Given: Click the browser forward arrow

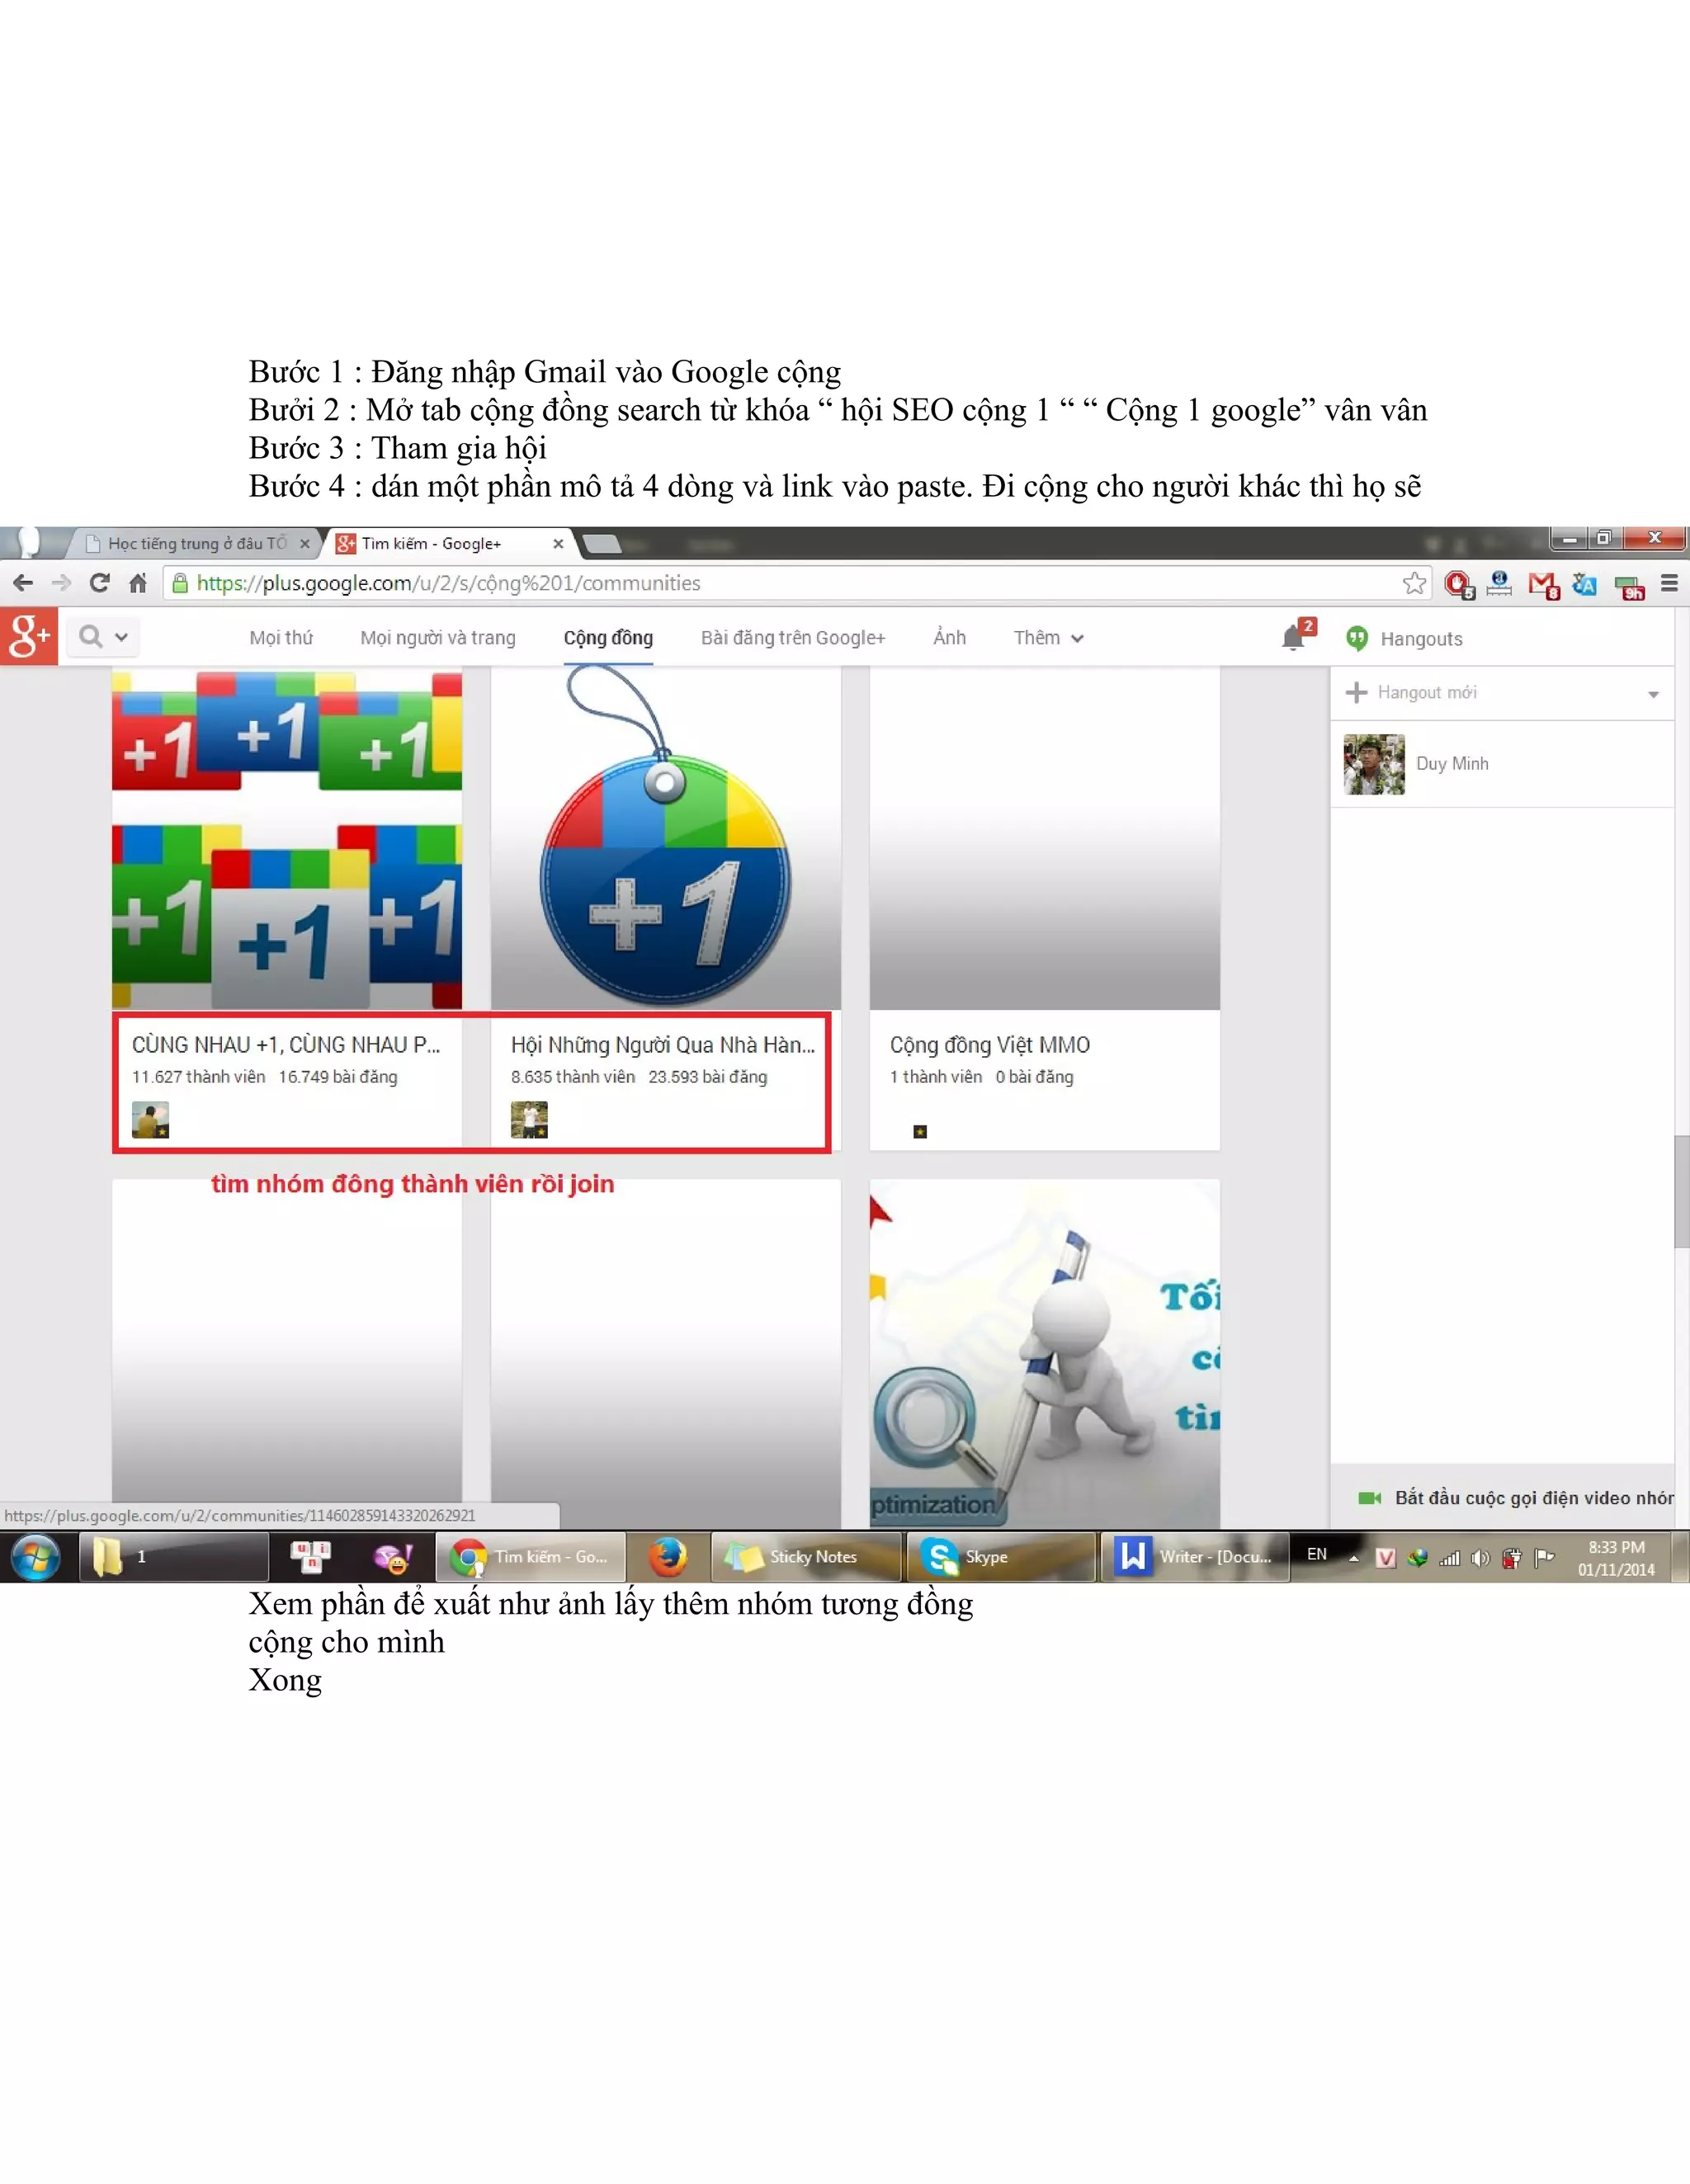Looking at the screenshot, I should 61,583.
